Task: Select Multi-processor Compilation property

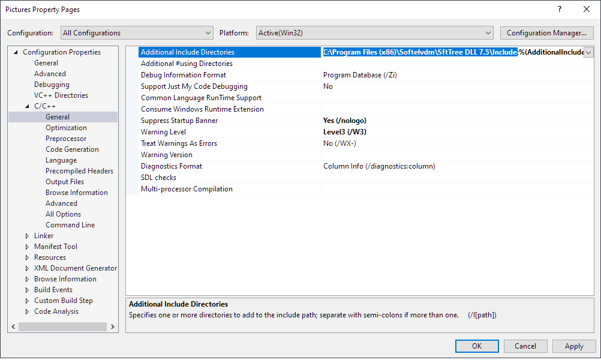Action: coord(186,189)
